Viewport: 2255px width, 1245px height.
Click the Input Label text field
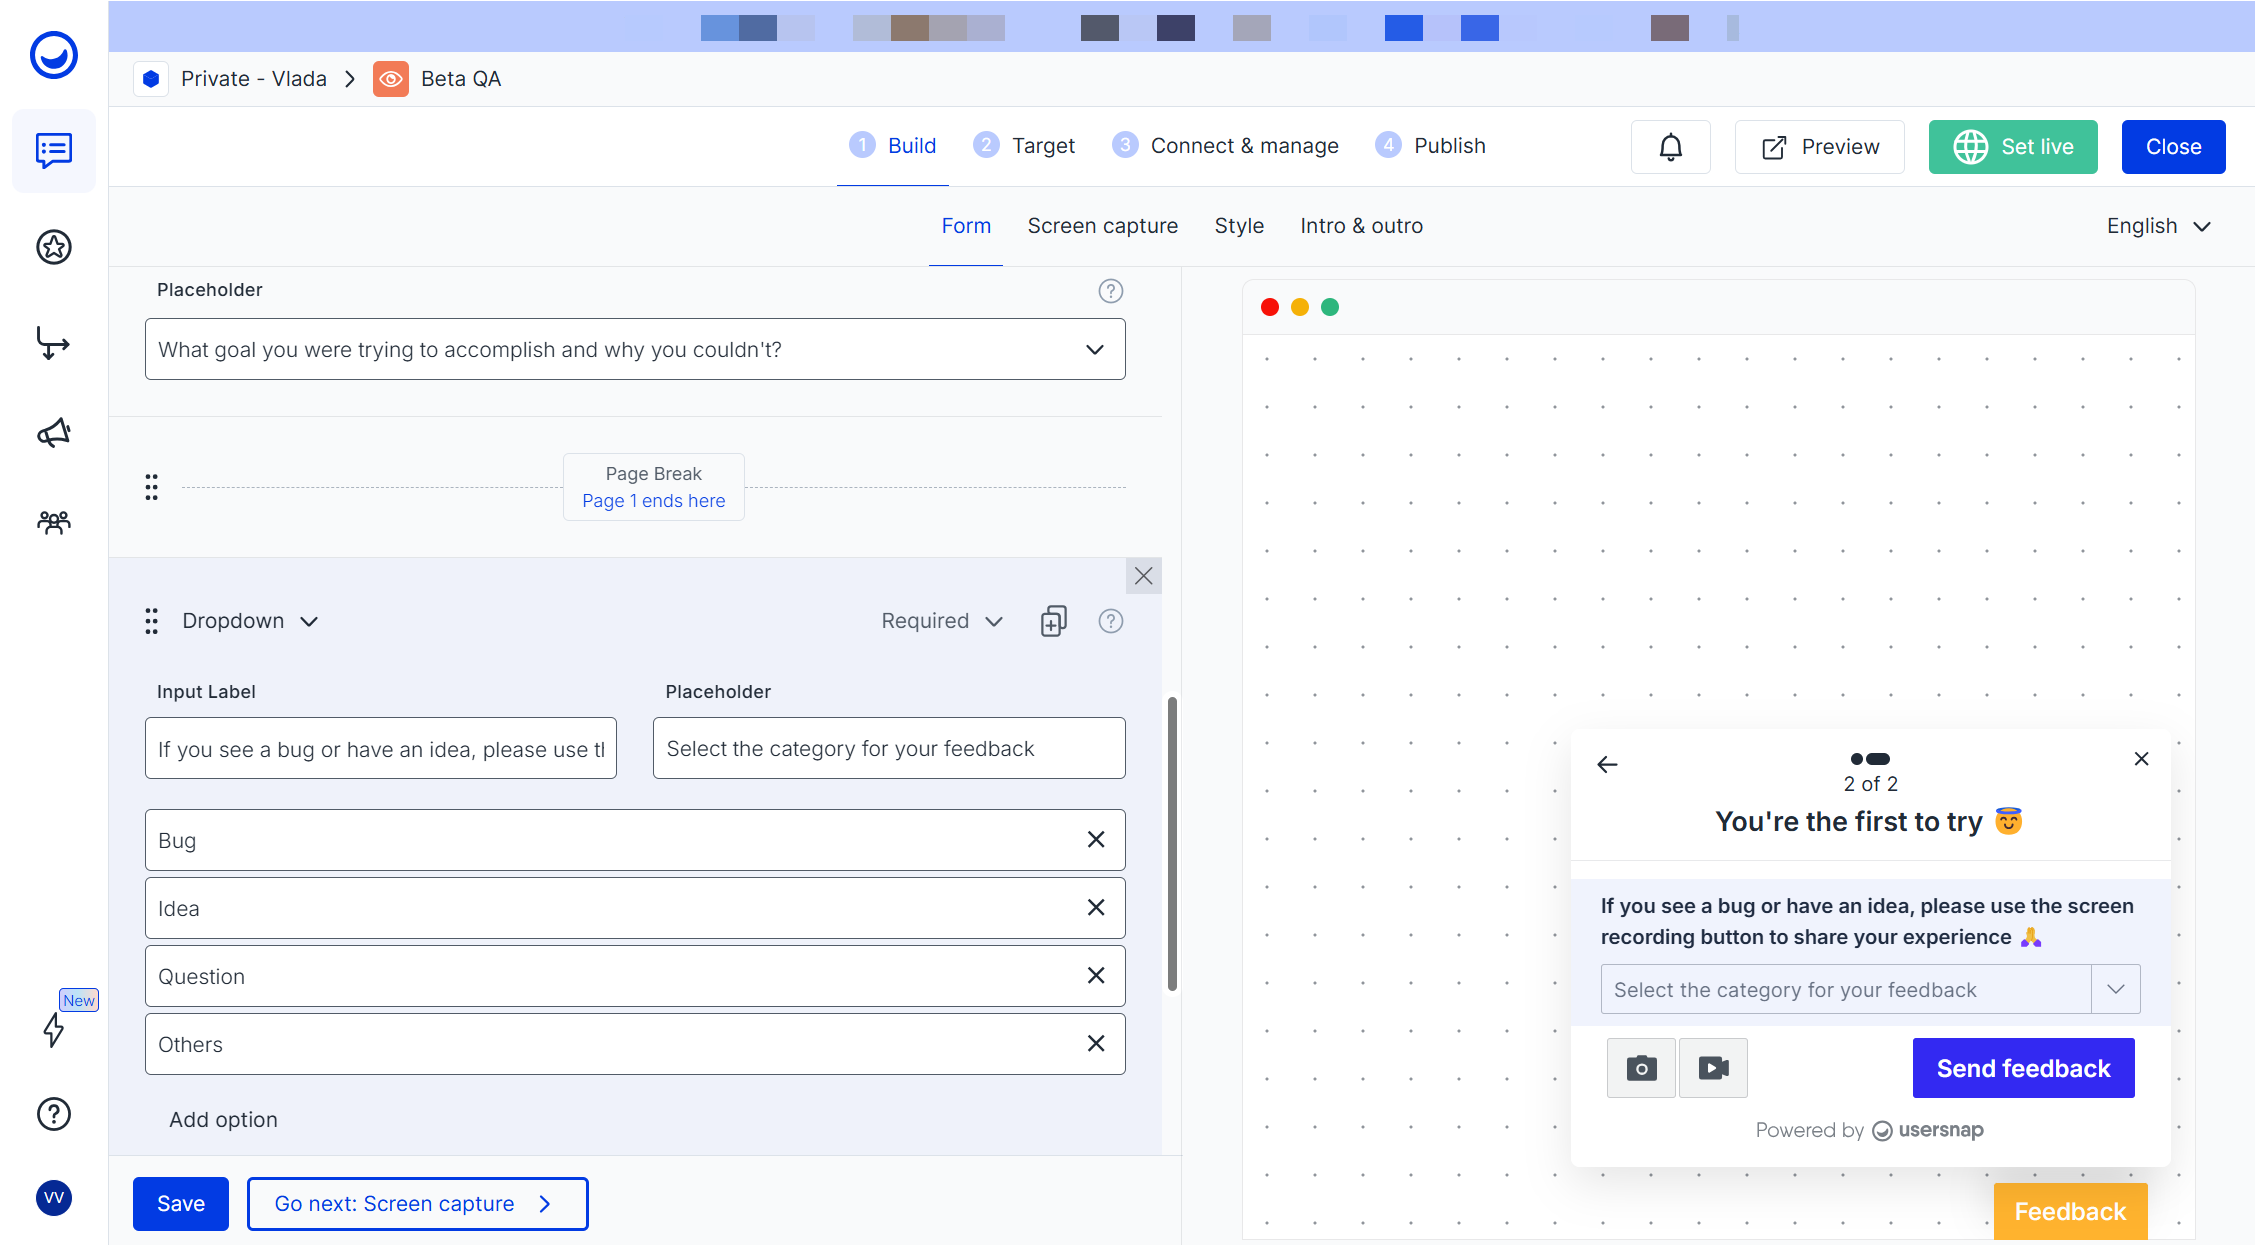[381, 749]
